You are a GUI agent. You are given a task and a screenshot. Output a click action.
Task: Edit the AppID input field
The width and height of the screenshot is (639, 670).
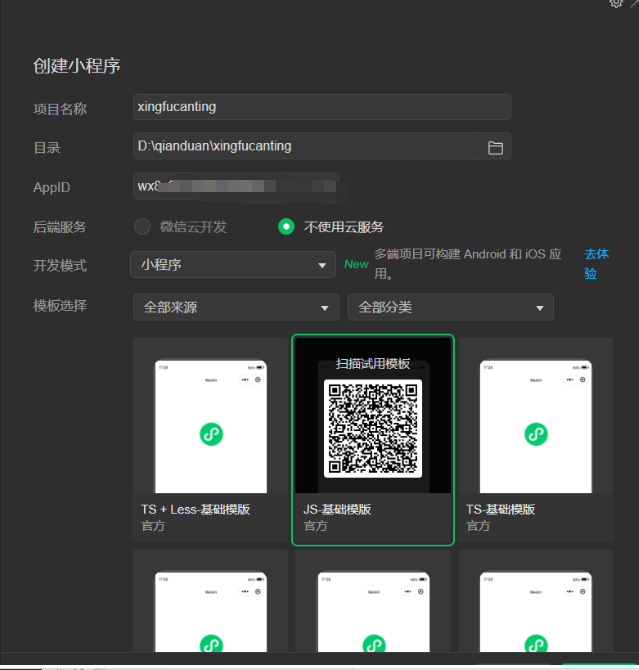236,186
